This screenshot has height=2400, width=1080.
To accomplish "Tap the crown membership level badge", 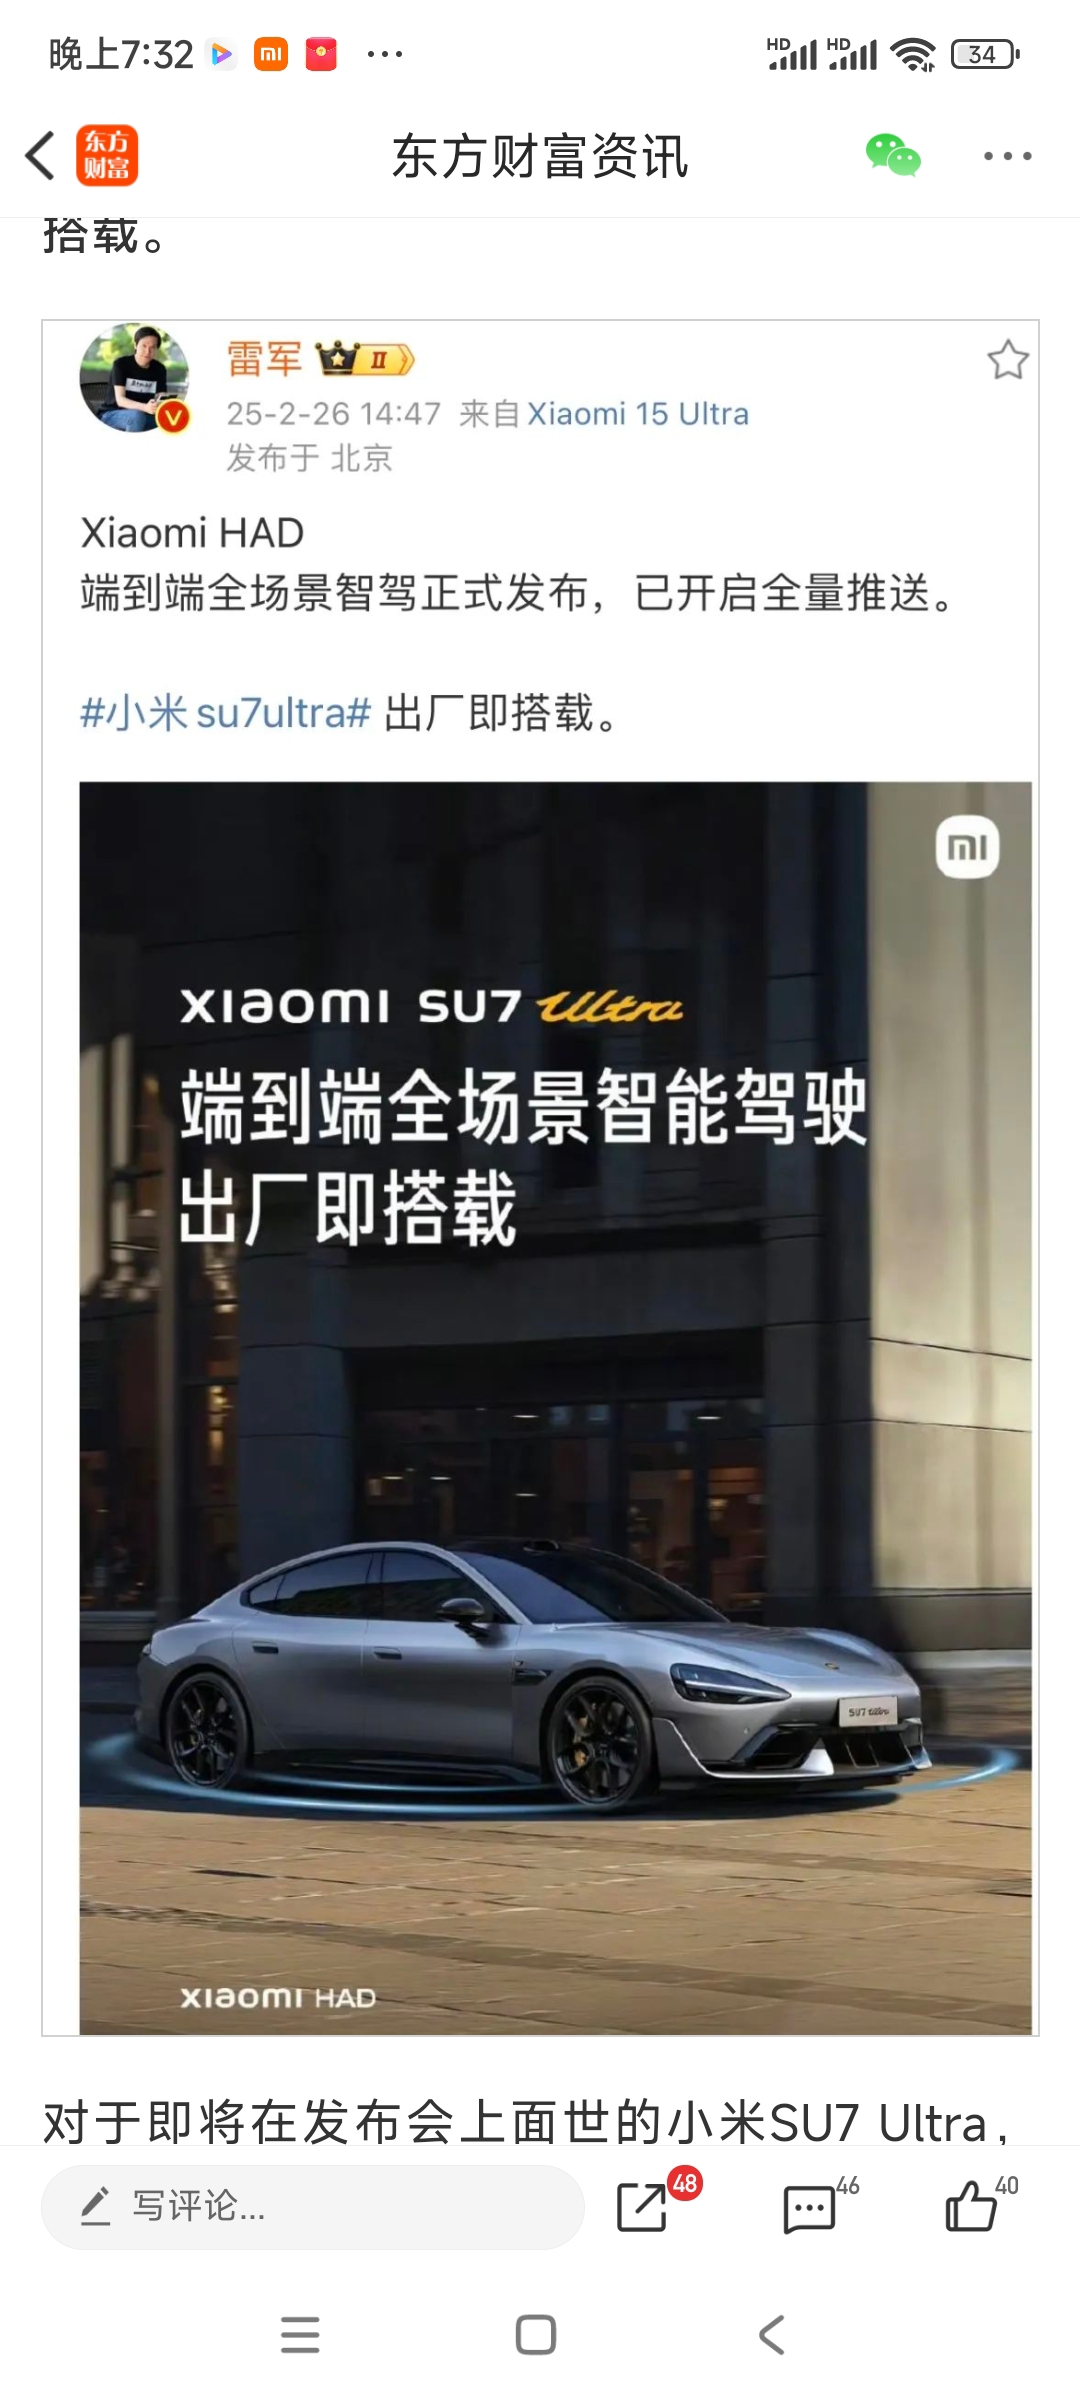I will coord(364,358).
